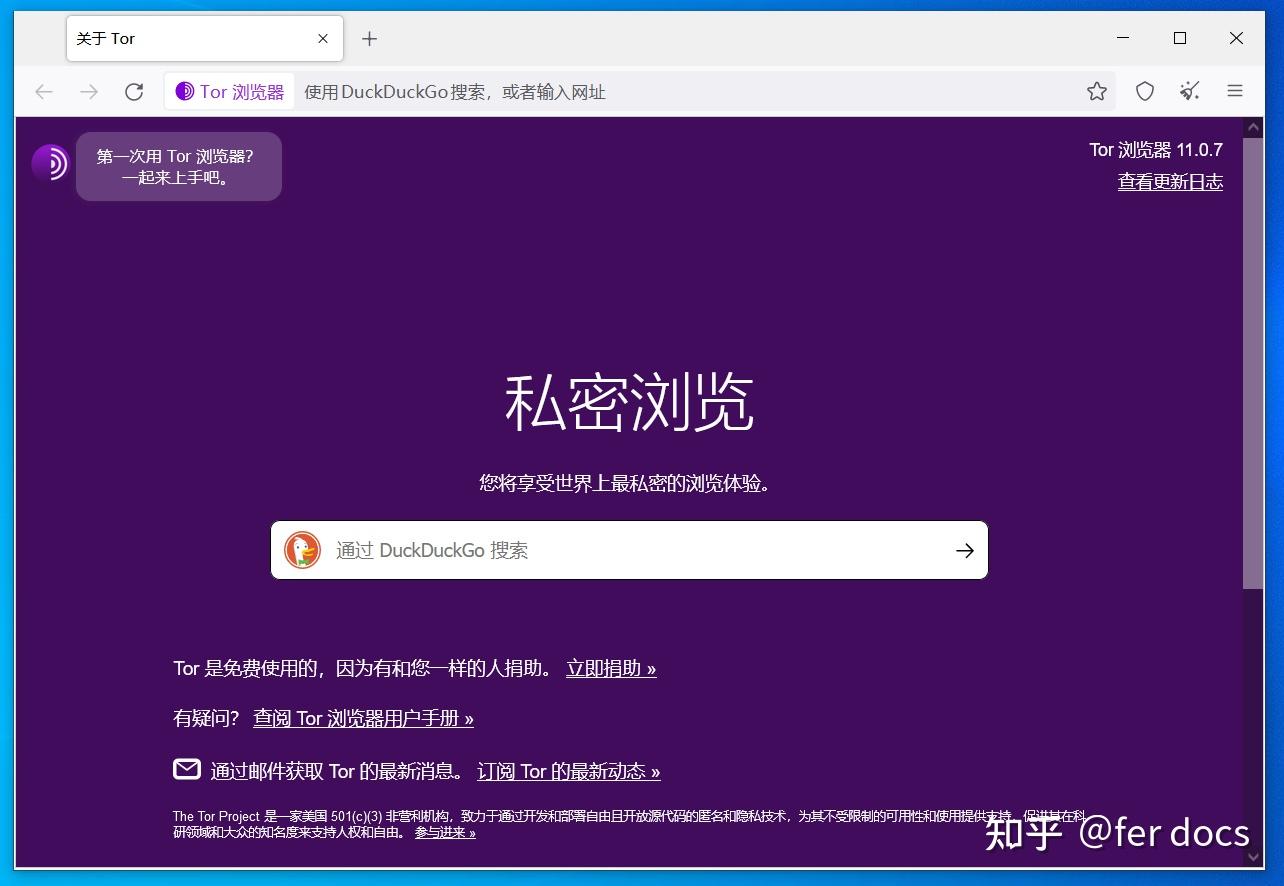
Task: Bookmark this page with the star icon
Action: point(1096,91)
